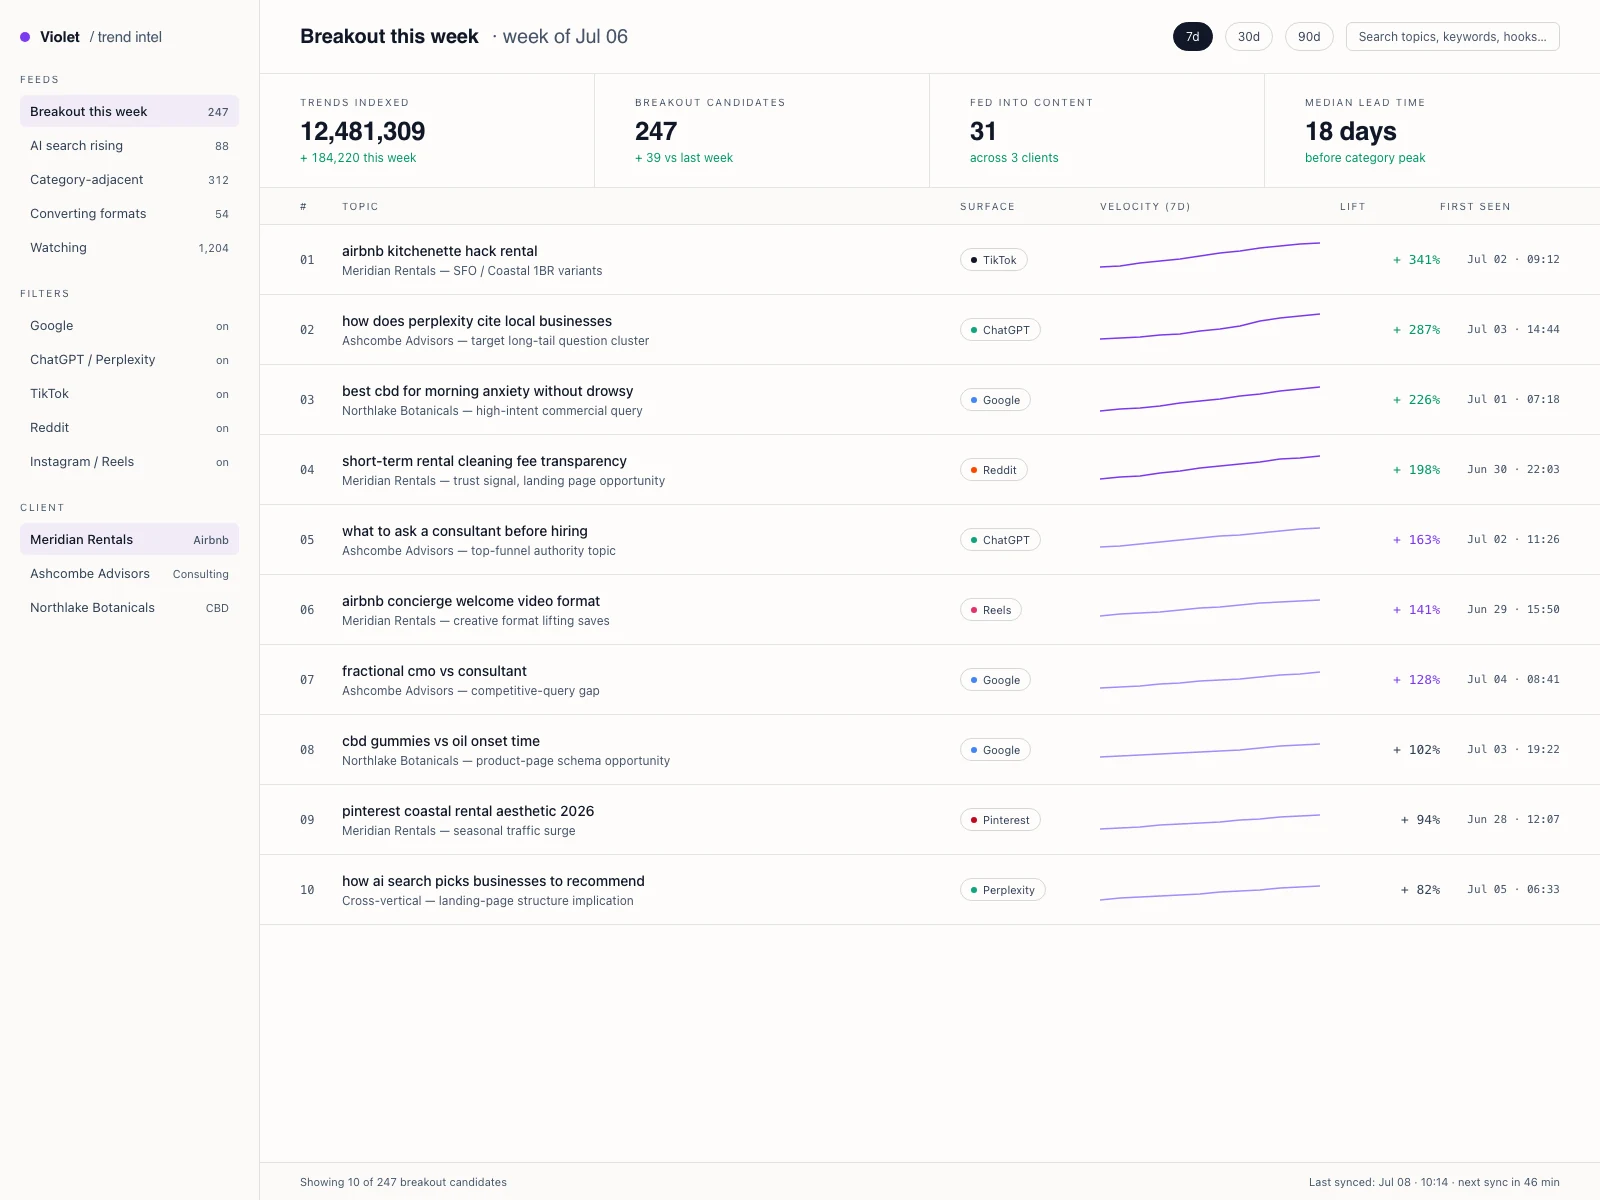Toggle the Instagram / Reels filter
Image resolution: width=1600 pixels, height=1200 pixels.
129,461
